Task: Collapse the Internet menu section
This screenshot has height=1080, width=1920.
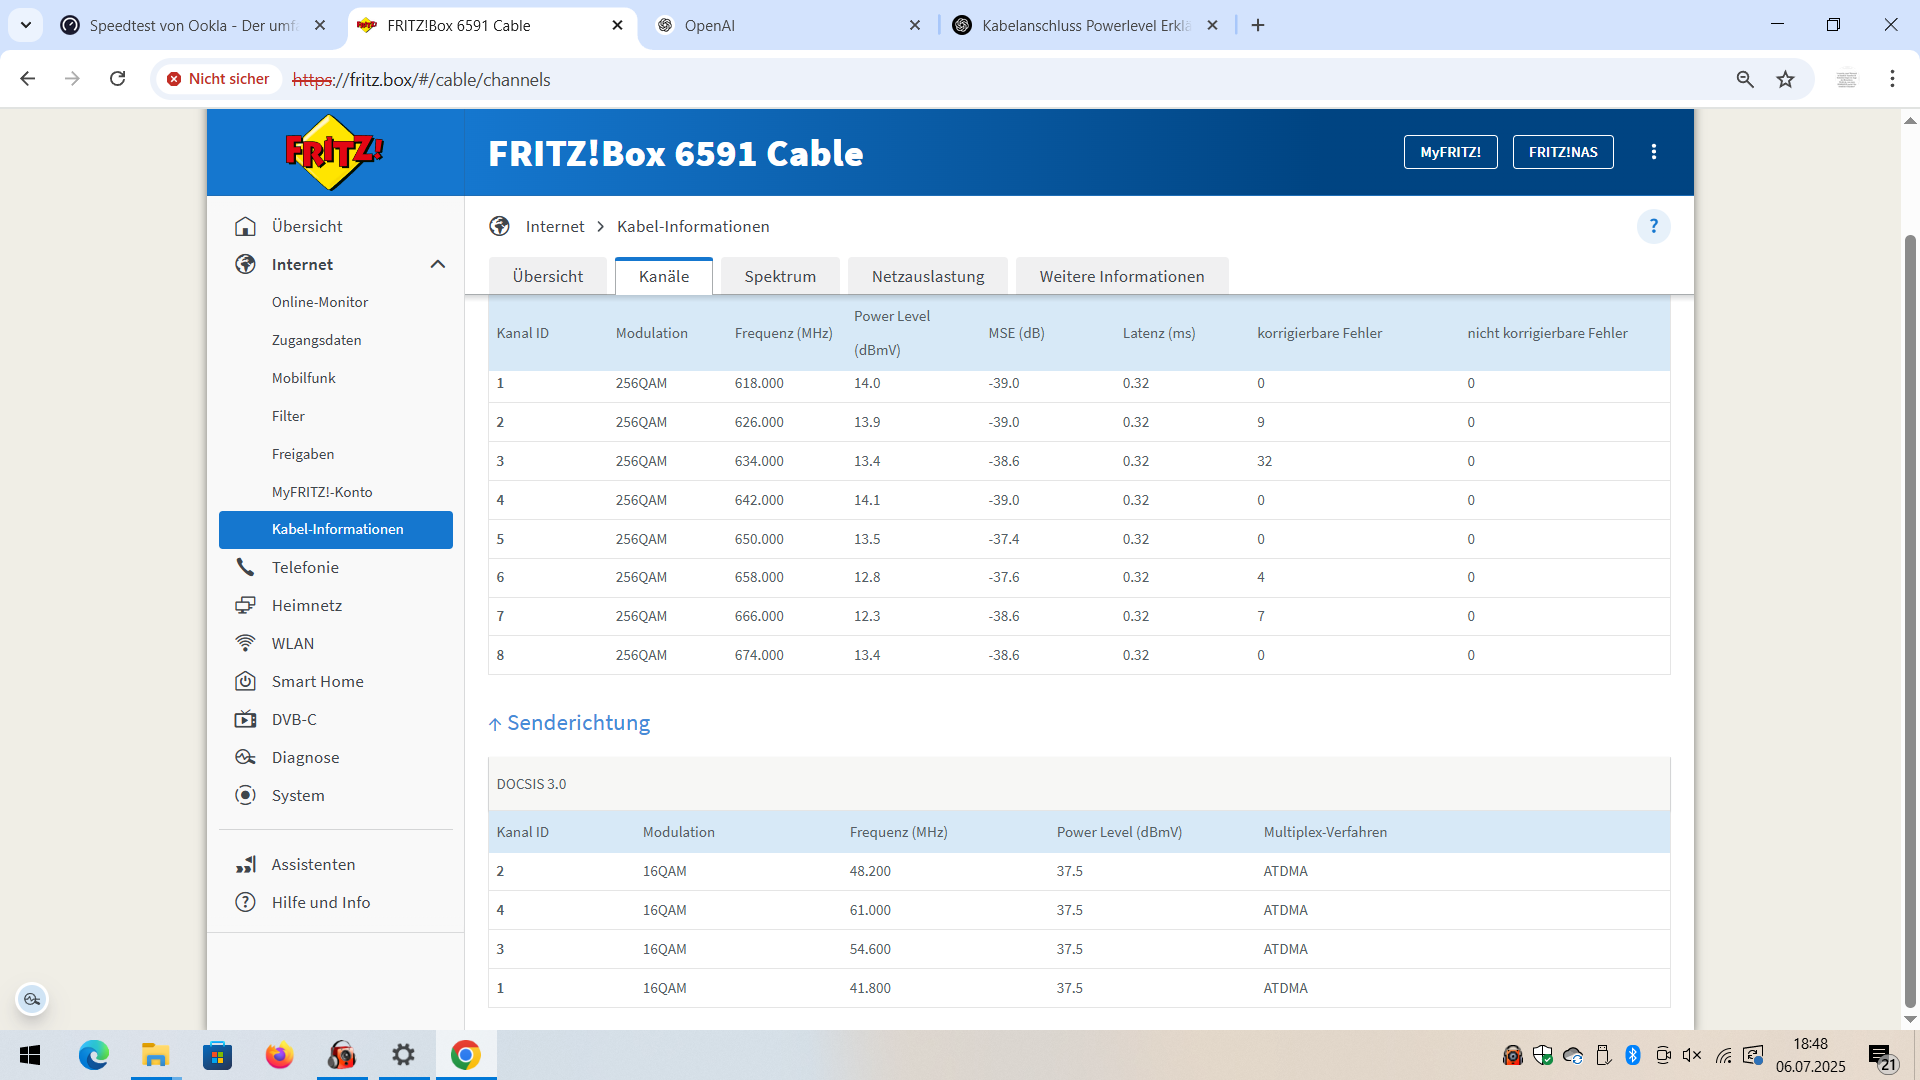Action: point(437,264)
